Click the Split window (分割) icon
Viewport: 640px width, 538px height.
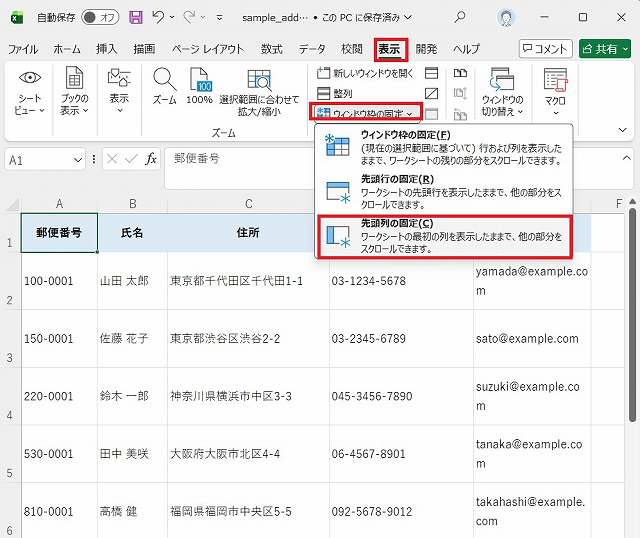click(x=431, y=73)
